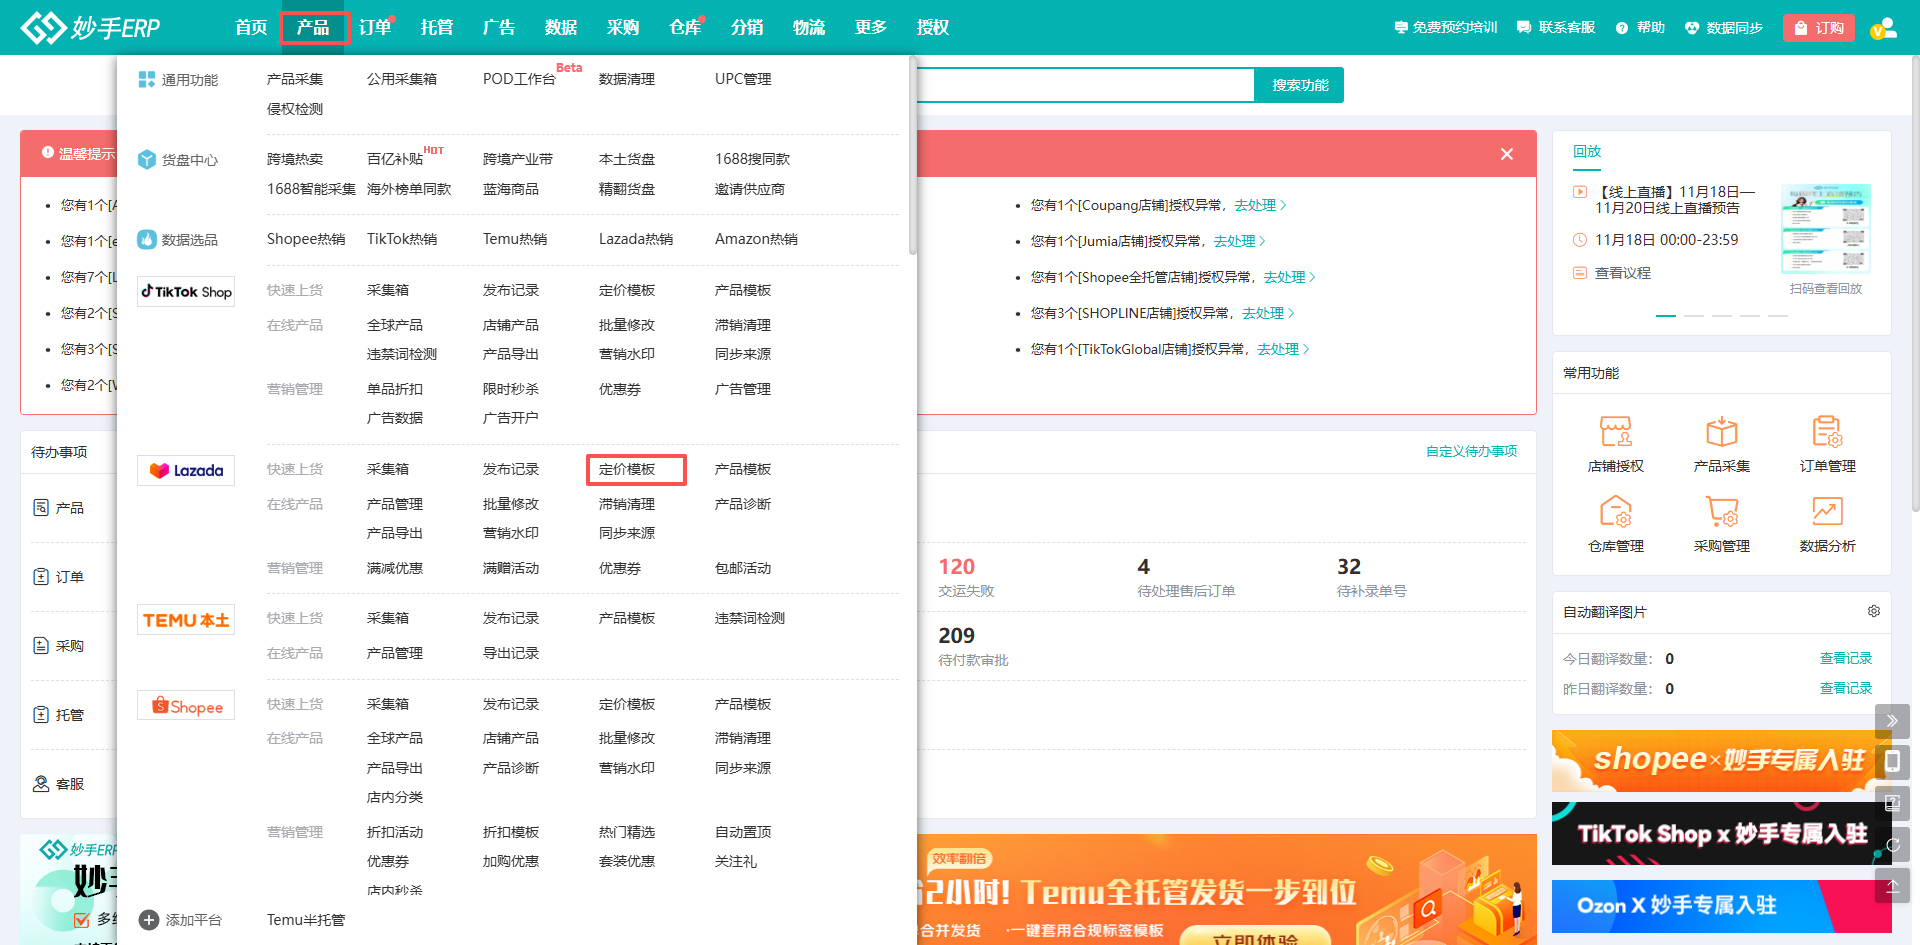The width and height of the screenshot is (1920, 945).
Task: Click the 数据分析 data analysis icon
Action: pos(1827,512)
